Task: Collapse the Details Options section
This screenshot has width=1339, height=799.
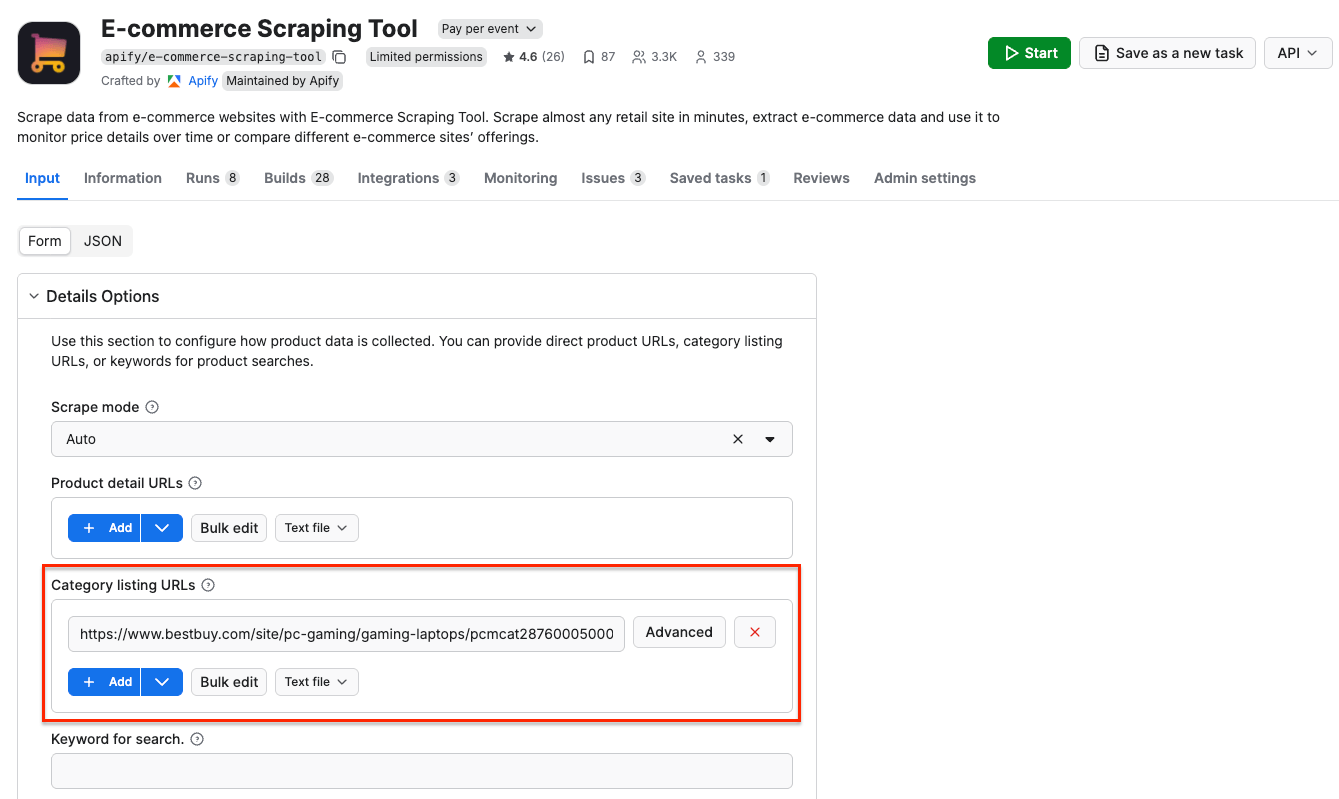Action: [x=33, y=296]
